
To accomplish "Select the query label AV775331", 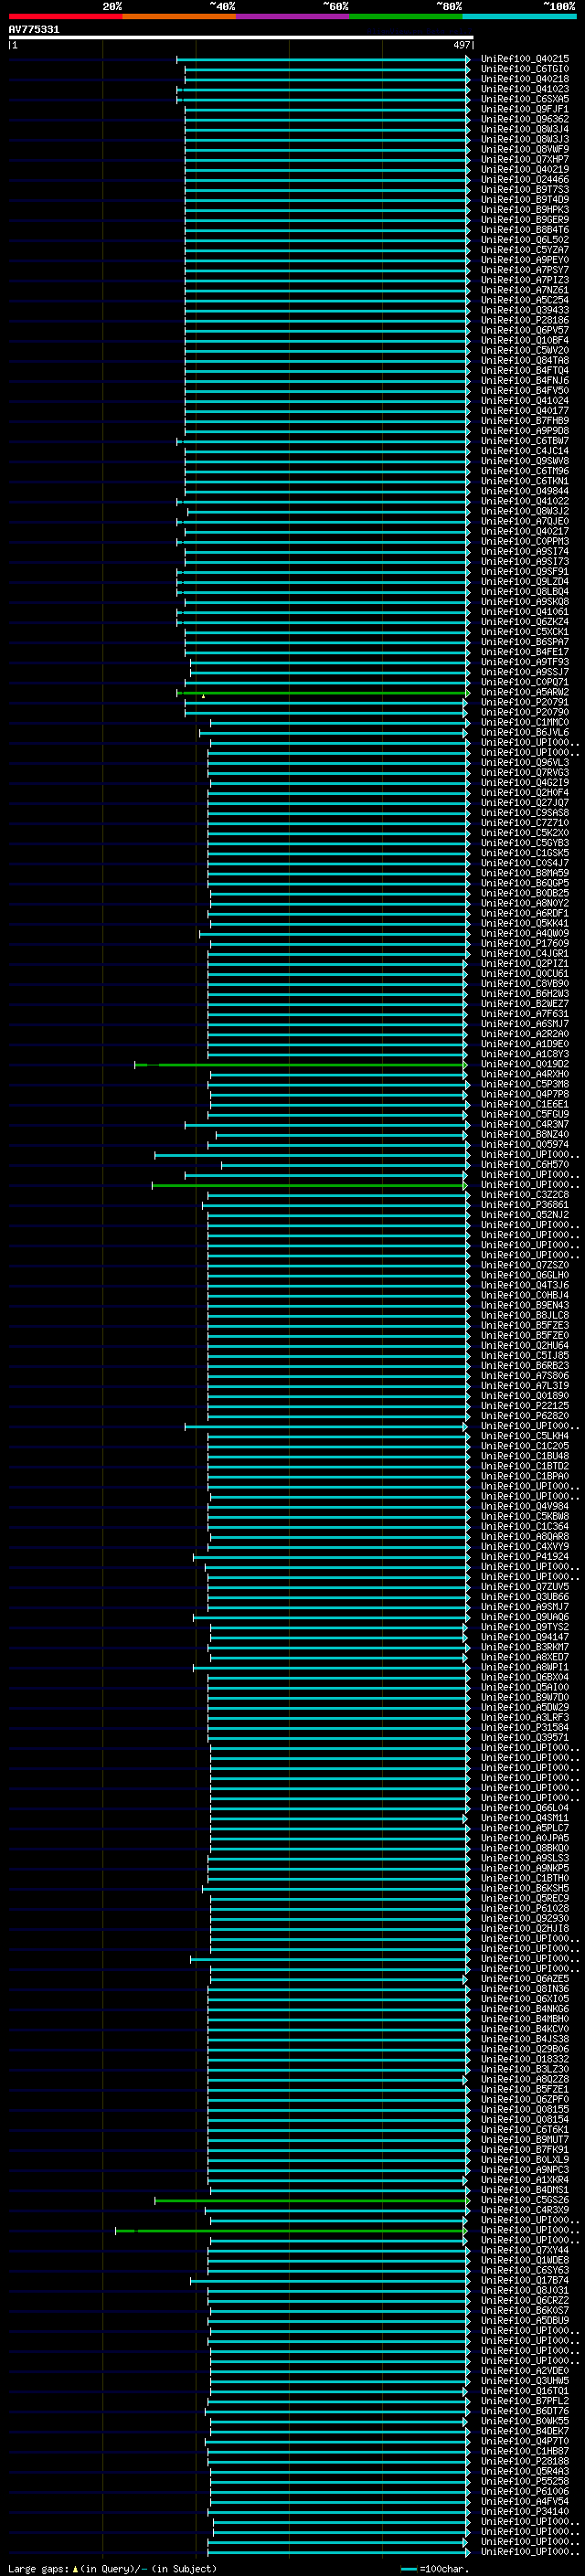I will pyautogui.click(x=34, y=29).
